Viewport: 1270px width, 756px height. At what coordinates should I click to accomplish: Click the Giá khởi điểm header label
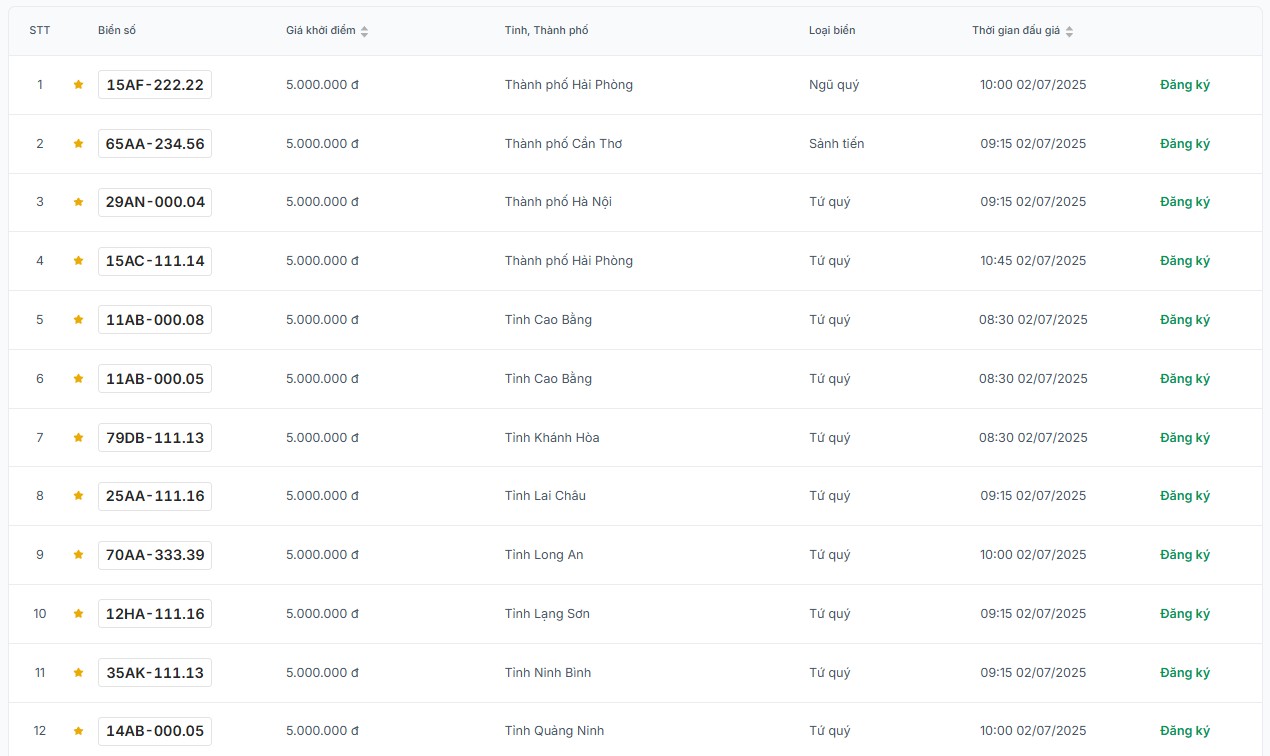(x=321, y=31)
